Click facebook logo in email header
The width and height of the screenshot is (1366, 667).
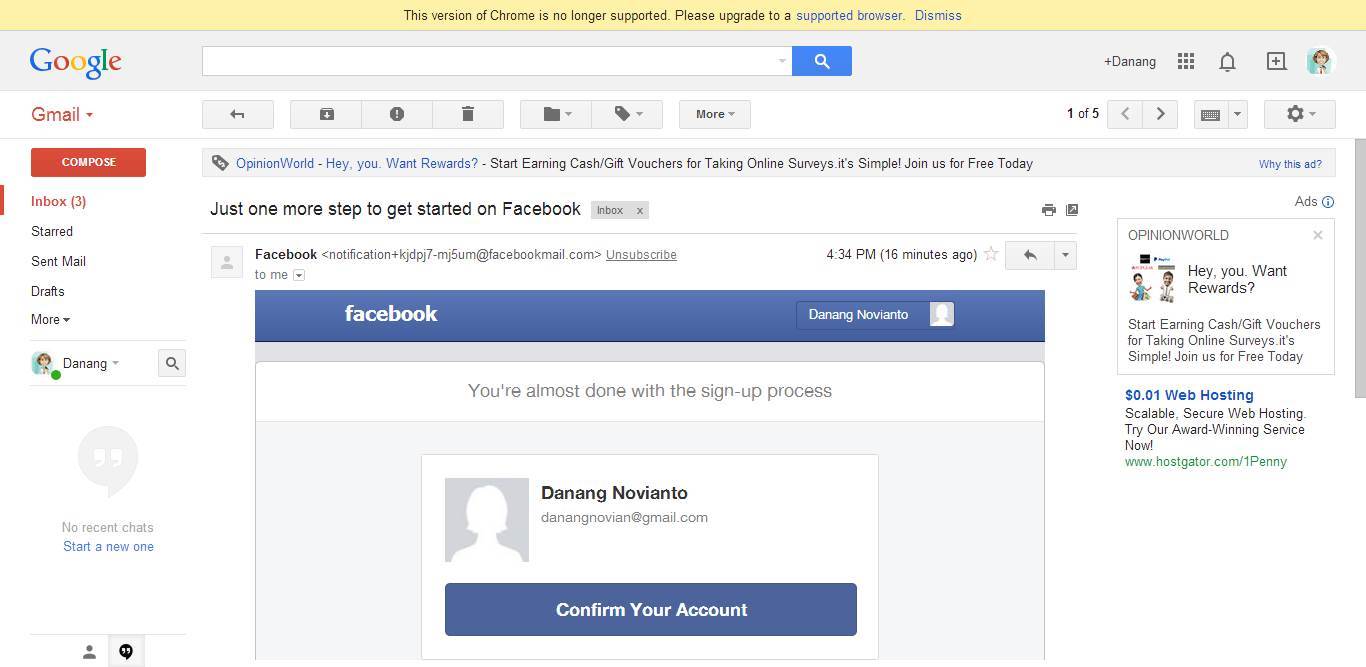click(x=391, y=314)
